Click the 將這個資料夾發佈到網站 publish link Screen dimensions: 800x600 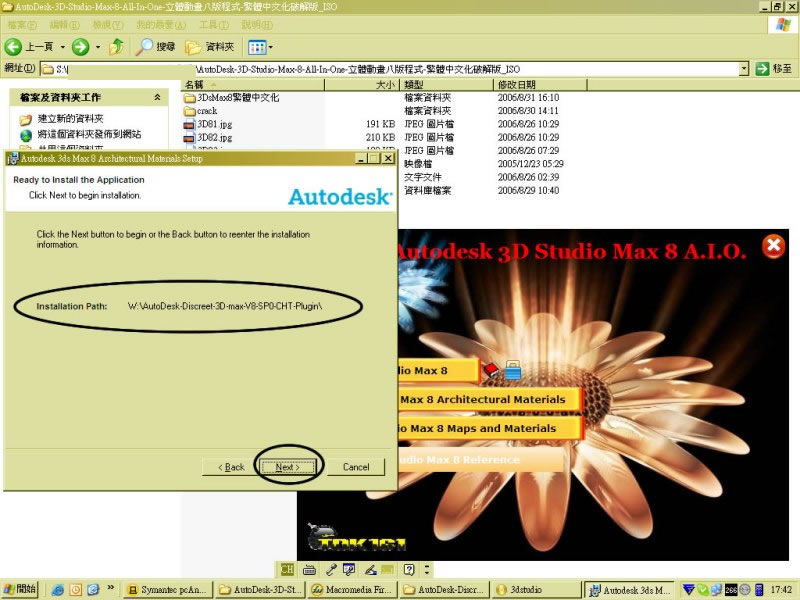pos(89,134)
